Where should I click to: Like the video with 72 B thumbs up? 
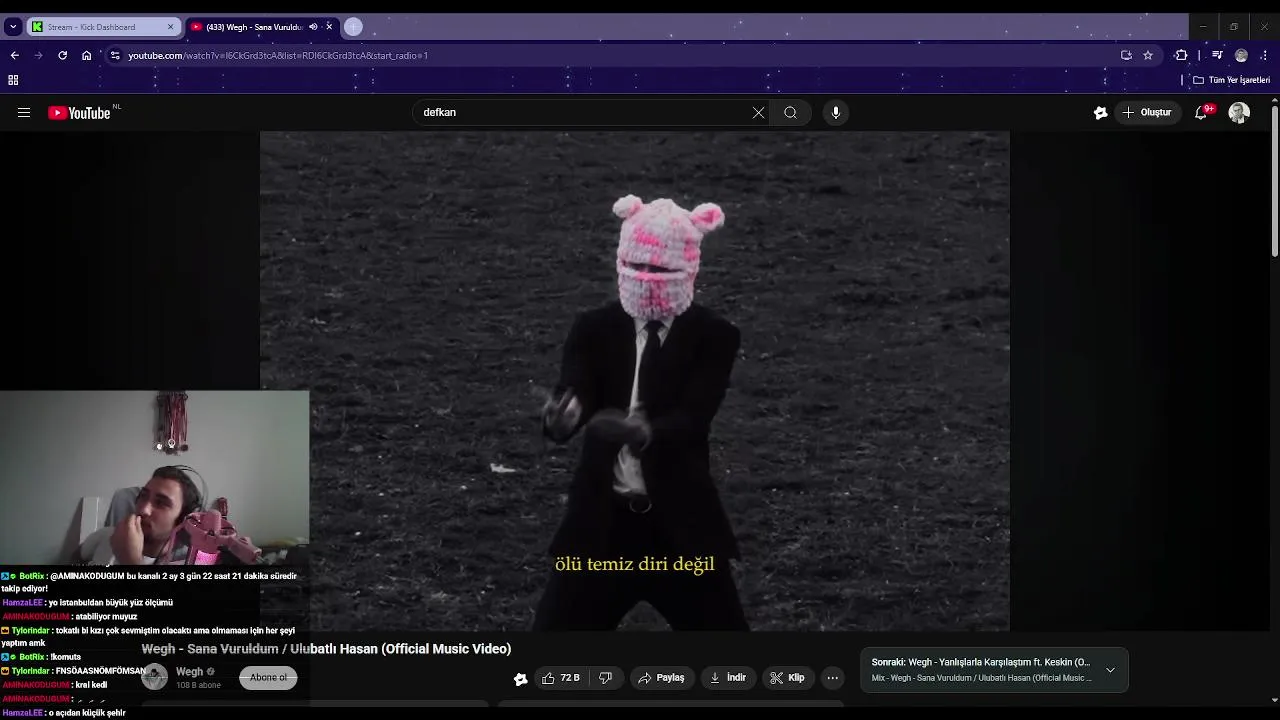(x=560, y=678)
